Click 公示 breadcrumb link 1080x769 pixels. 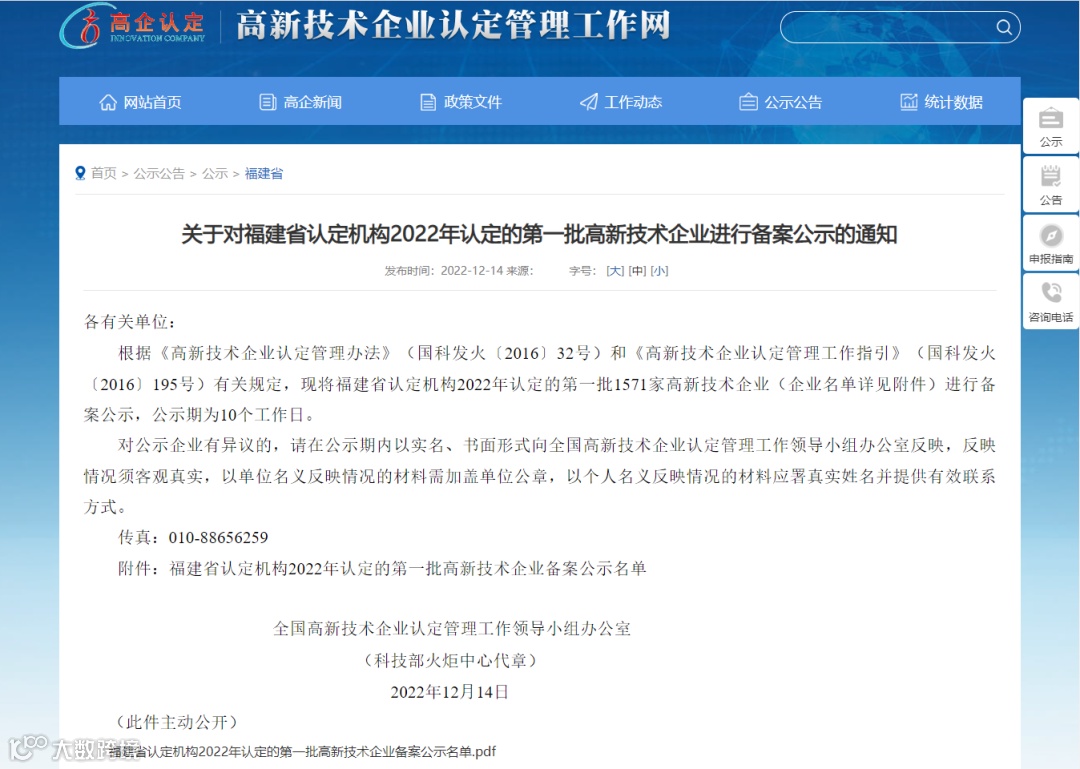coord(215,173)
